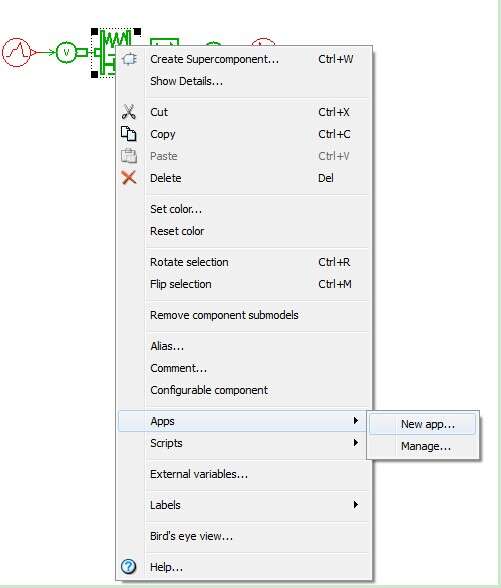Expand the Apps submenu arrow
The height and width of the screenshot is (588, 501).
tap(356, 421)
